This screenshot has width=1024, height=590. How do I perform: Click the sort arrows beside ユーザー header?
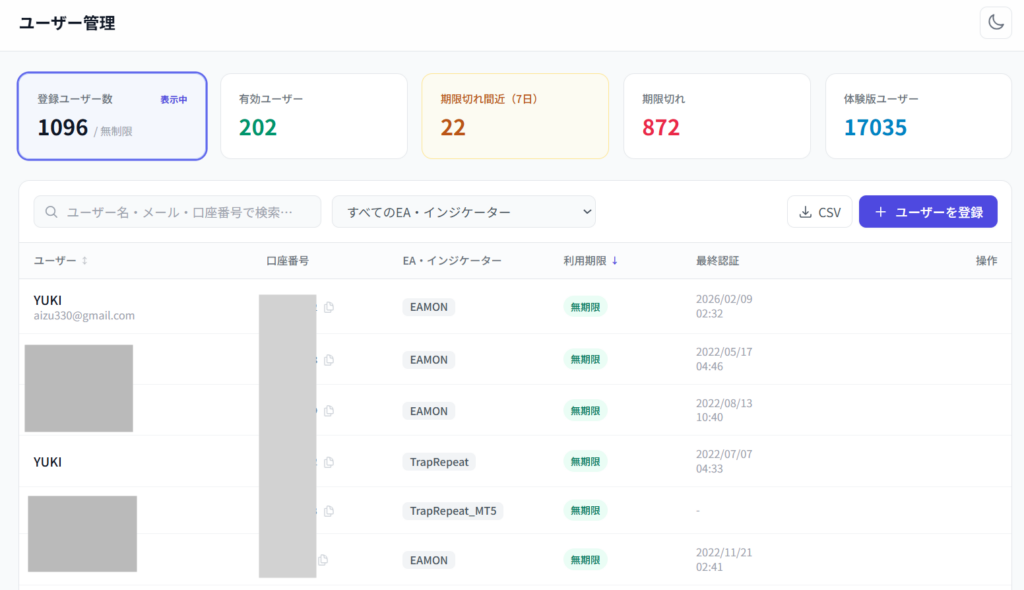pyautogui.click(x=84, y=260)
